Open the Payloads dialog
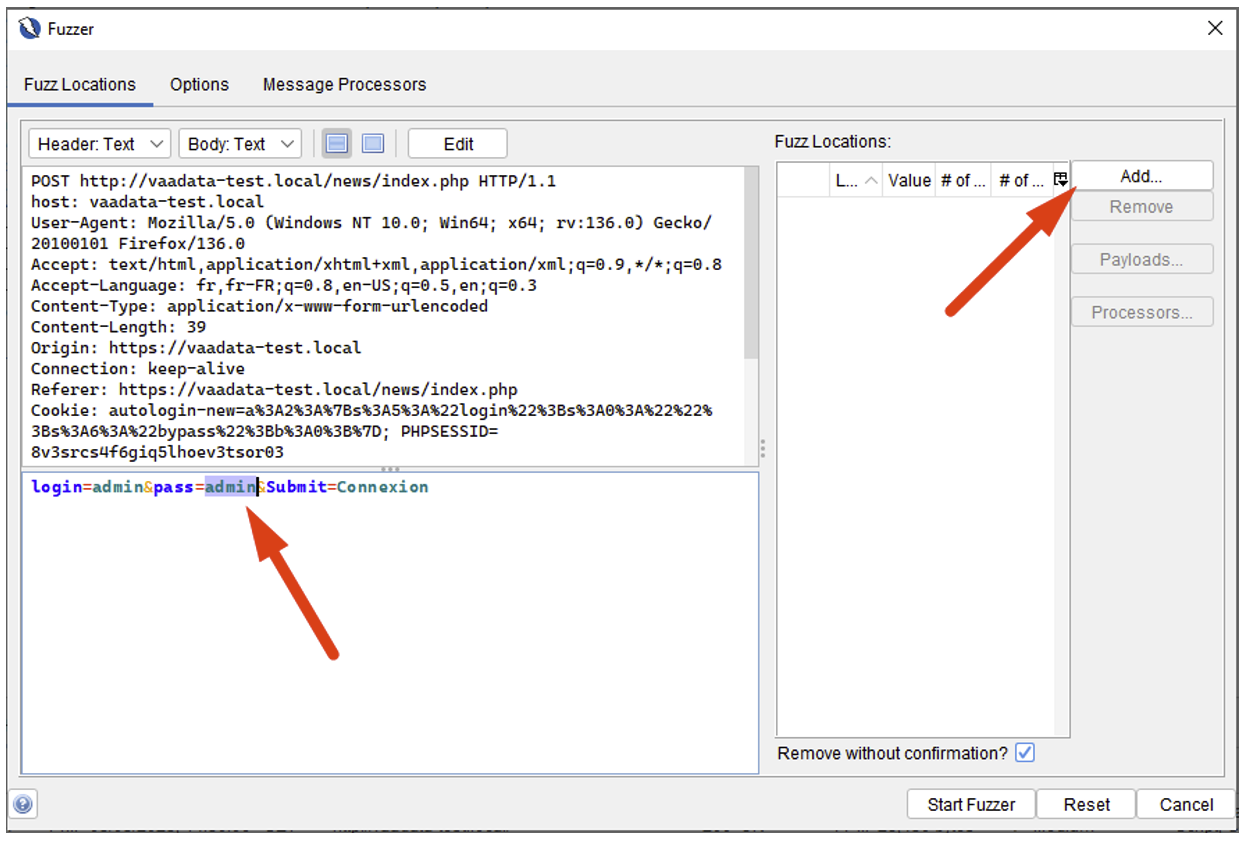 coord(1141,259)
